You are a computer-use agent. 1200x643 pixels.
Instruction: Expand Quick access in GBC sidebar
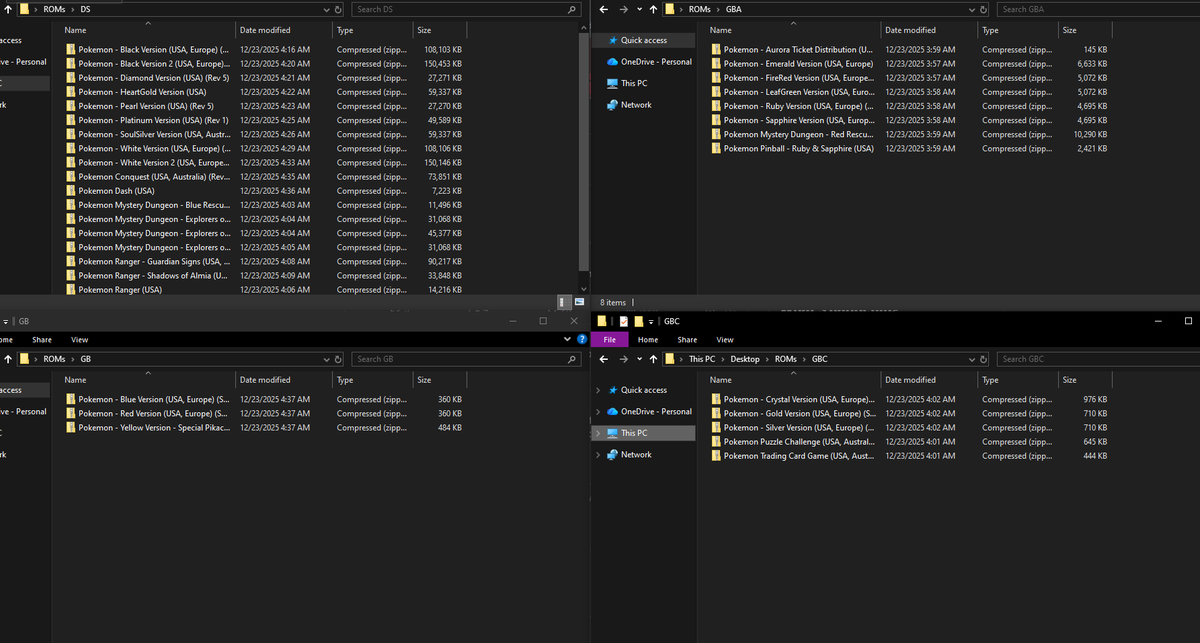pos(598,390)
